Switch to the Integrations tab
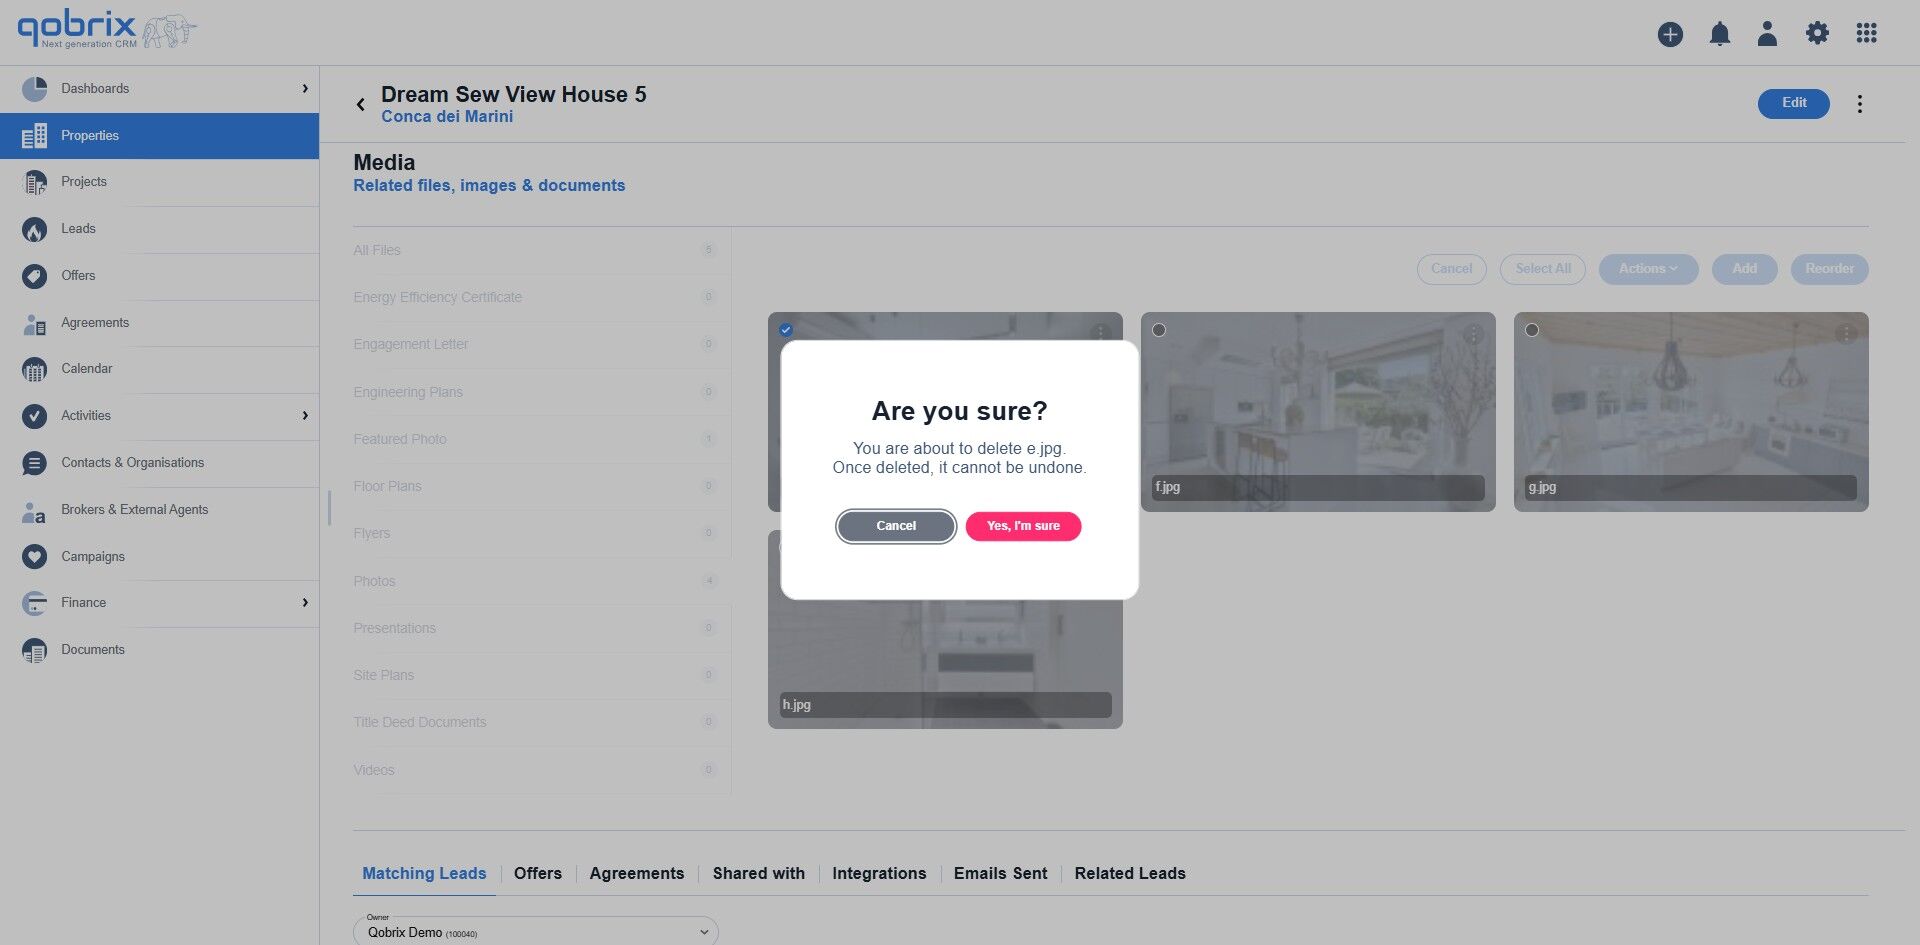The image size is (1920, 945). tap(879, 873)
